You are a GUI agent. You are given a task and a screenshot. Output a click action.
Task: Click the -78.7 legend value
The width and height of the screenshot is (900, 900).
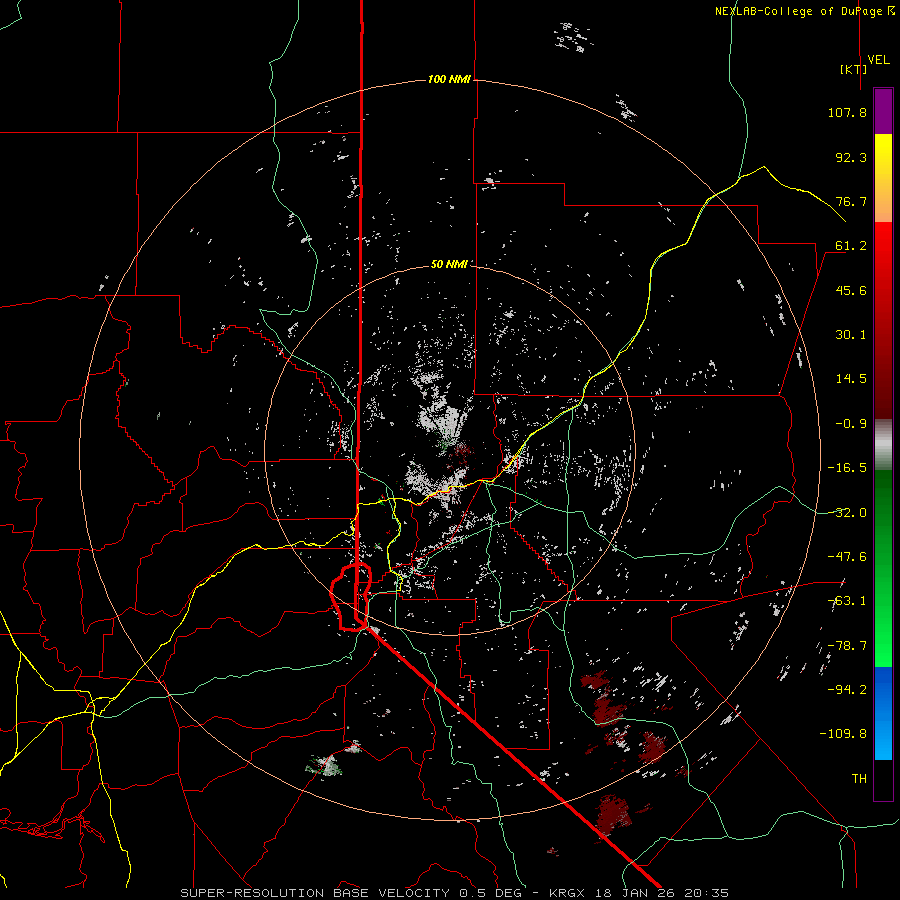coord(847,646)
